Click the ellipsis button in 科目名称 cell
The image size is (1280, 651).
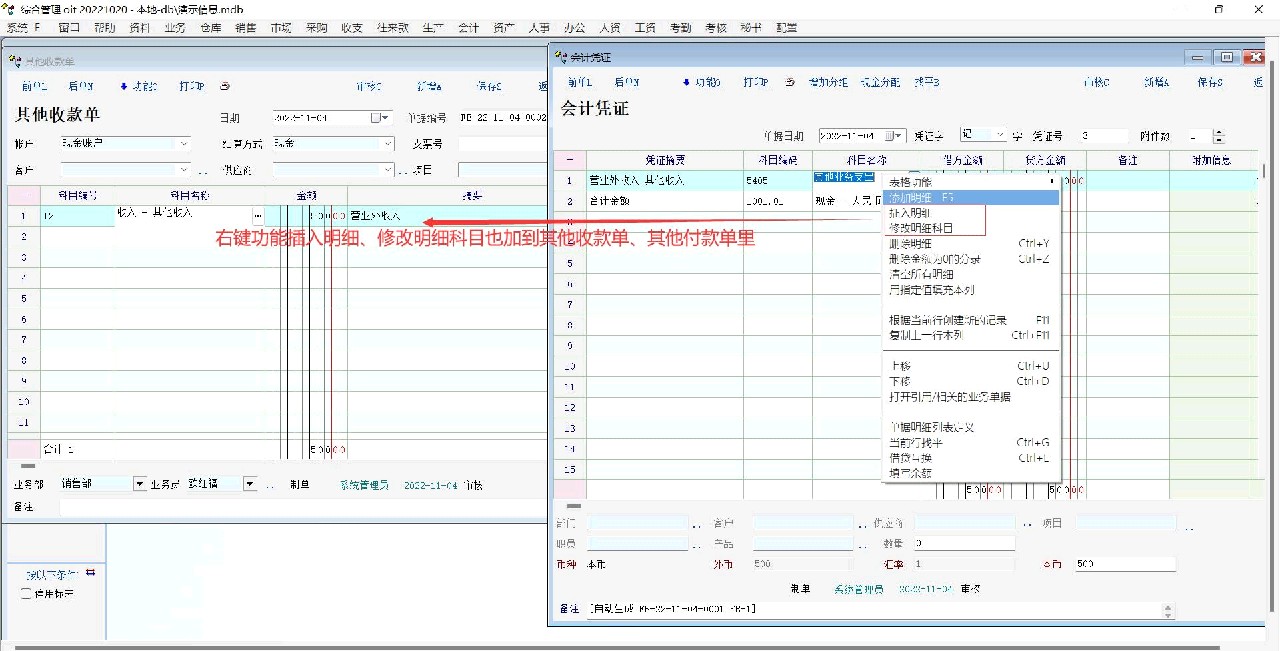(x=259, y=215)
